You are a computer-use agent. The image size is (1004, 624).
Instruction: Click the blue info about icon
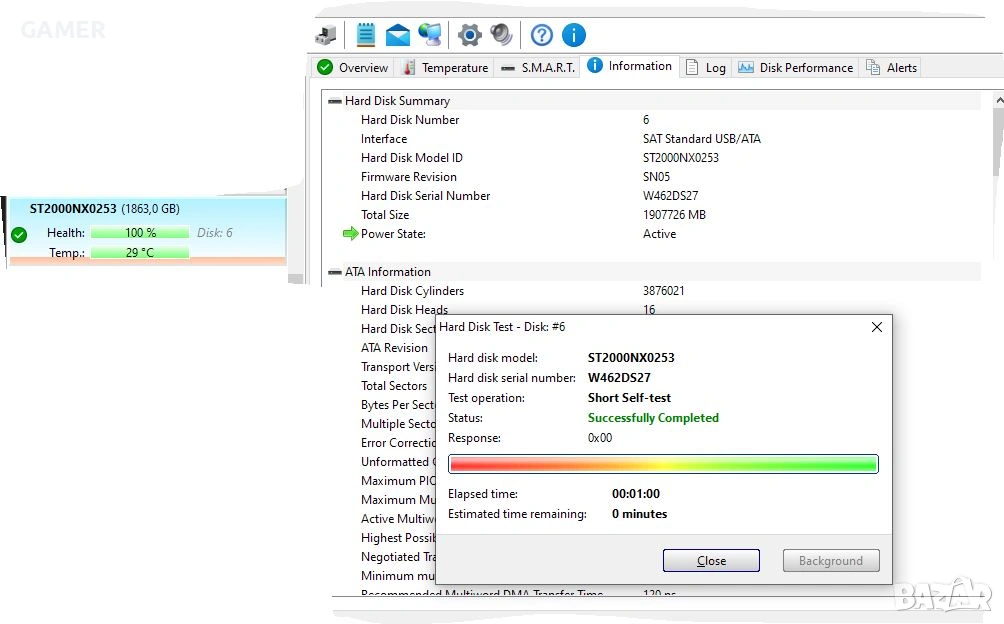(573, 36)
